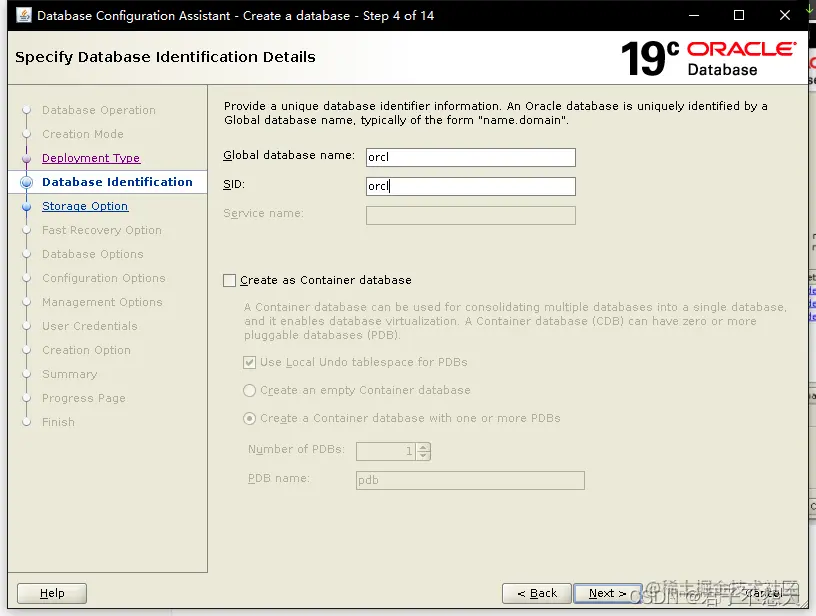Click Database Options step label
The height and width of the screenshot is (616, 816).
tap(93, 254)
